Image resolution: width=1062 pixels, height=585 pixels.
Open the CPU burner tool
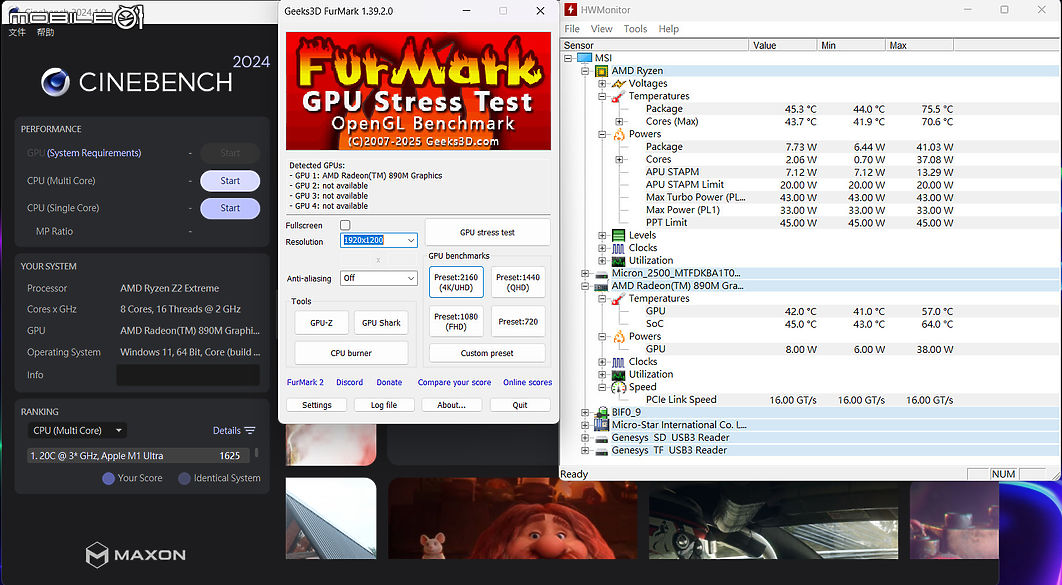352,353
